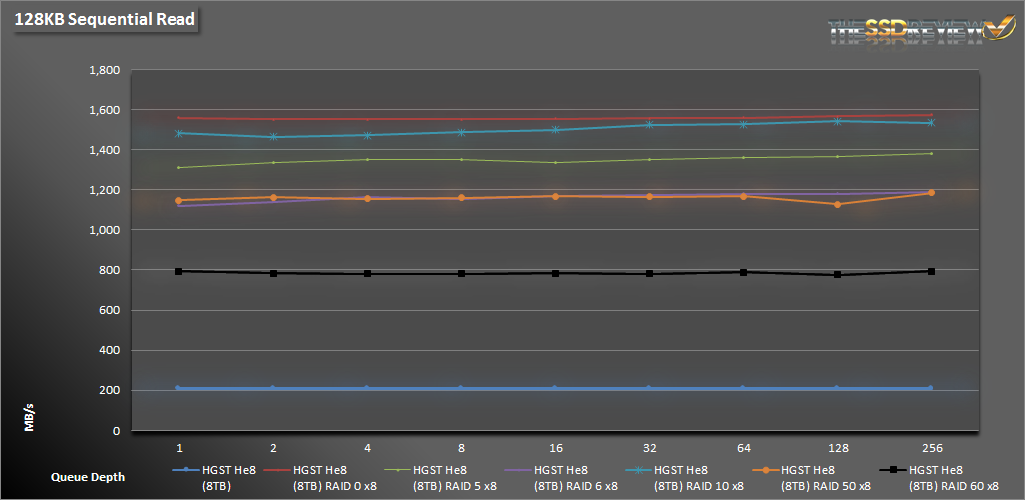Select the RAID 6 x8 legend entry

[x=562, y=477]
